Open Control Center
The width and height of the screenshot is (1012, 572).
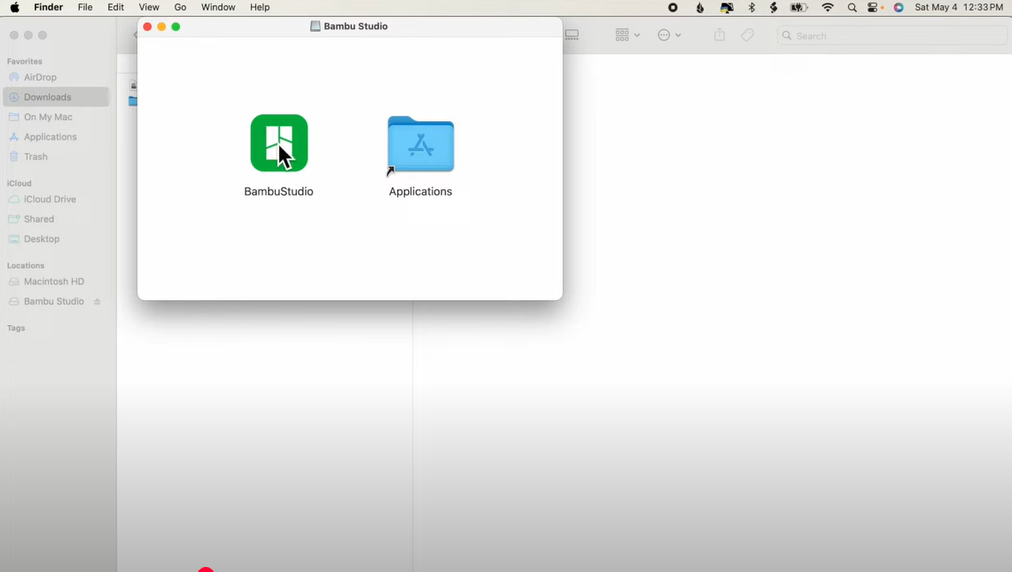pyautogui.click(x=874, y=8)
